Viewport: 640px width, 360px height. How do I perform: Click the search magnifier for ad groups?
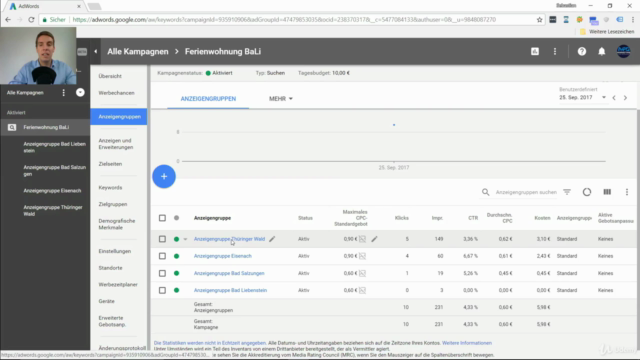[x=485, y=192]
